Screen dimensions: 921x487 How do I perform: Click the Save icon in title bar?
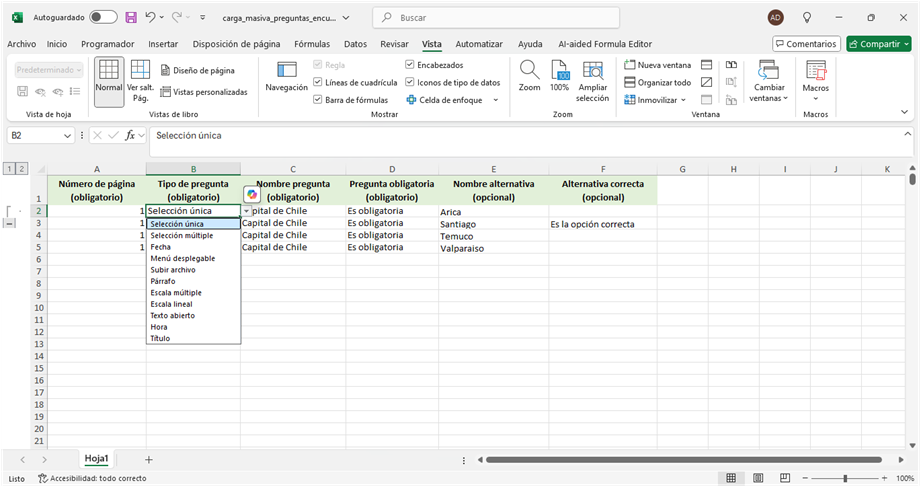[x=131, y=18]
